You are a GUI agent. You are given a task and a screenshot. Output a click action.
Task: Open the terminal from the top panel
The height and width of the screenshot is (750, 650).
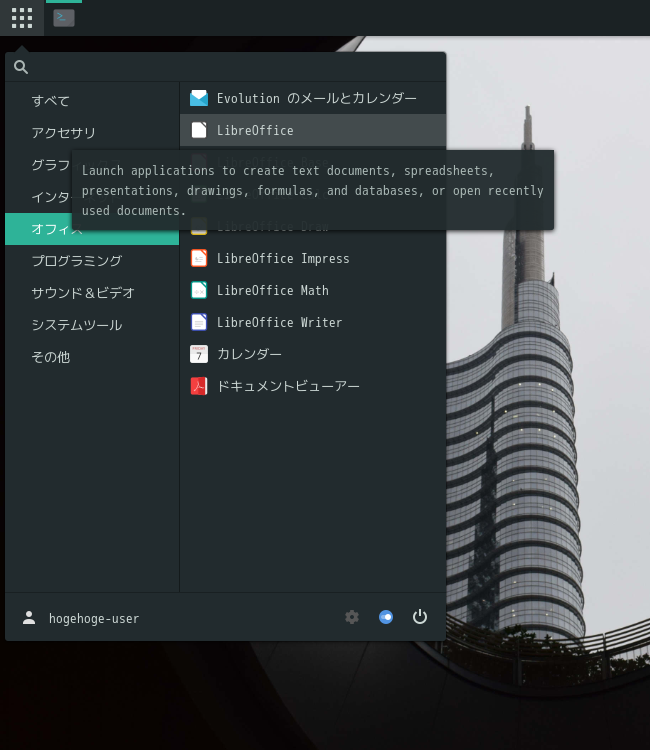pyautogui.click(x=64, y=18)
